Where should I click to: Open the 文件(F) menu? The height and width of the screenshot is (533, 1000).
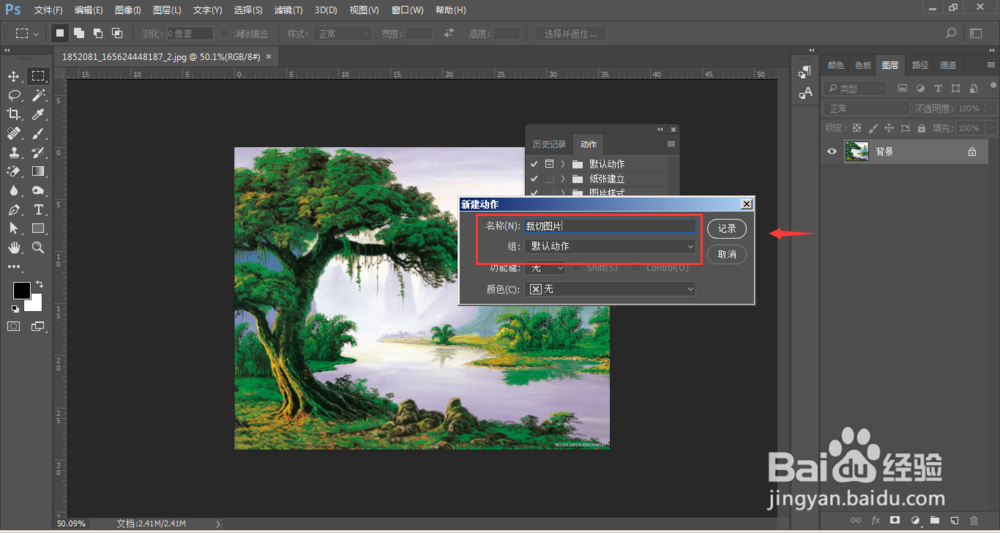(x=48, y=10)
